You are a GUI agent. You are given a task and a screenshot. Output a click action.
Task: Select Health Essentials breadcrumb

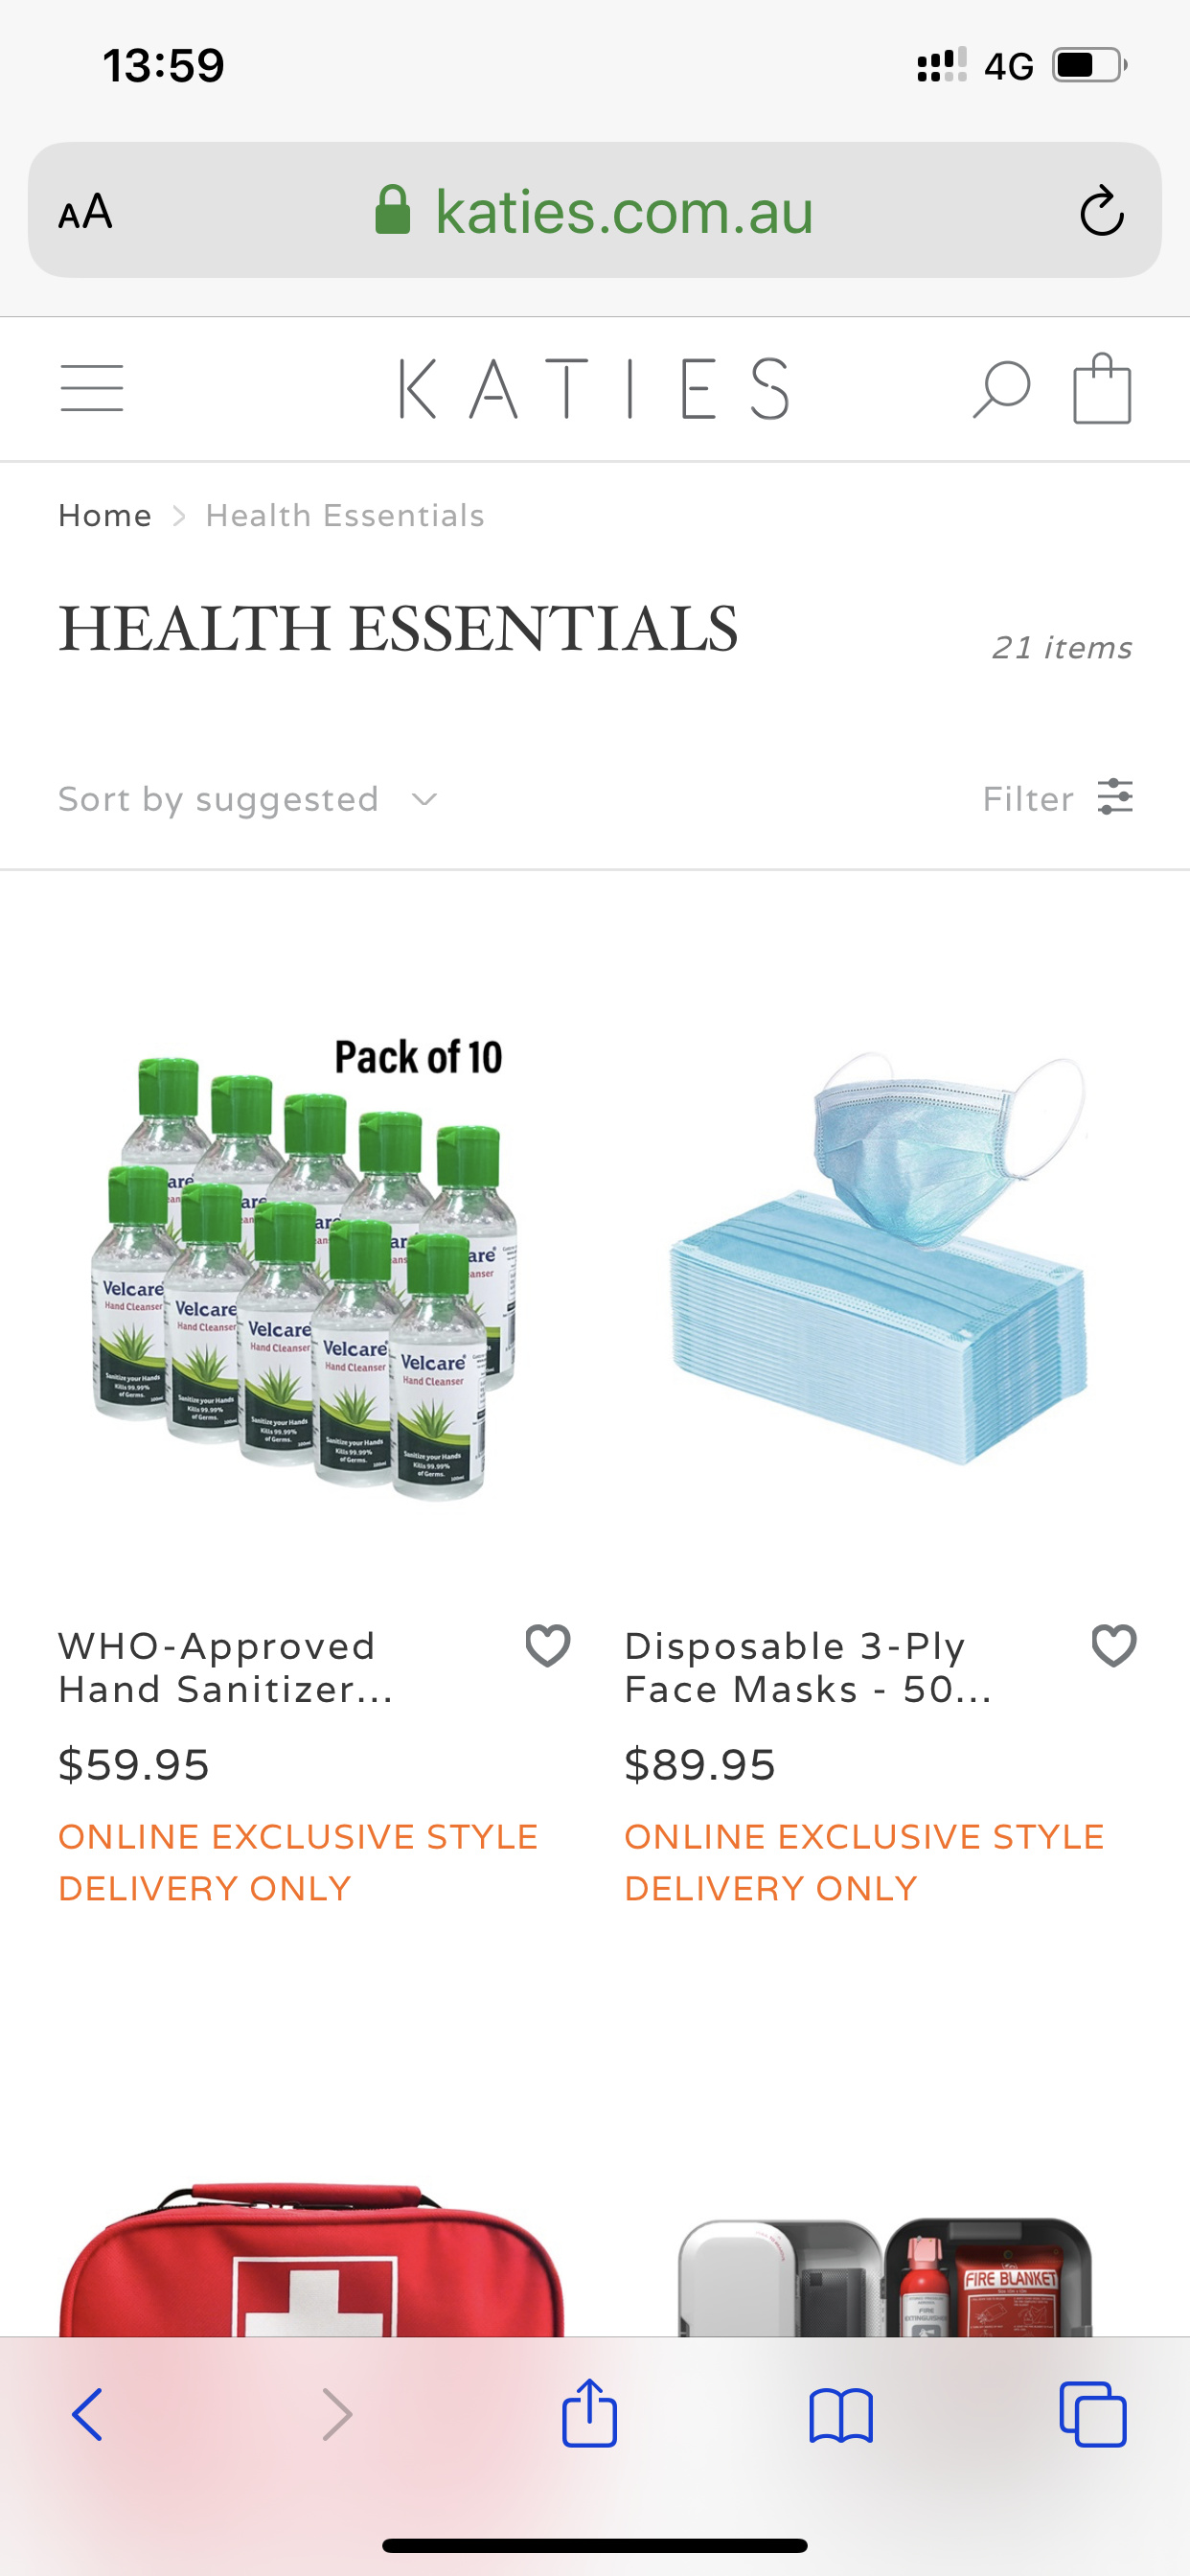coord(345,515)
